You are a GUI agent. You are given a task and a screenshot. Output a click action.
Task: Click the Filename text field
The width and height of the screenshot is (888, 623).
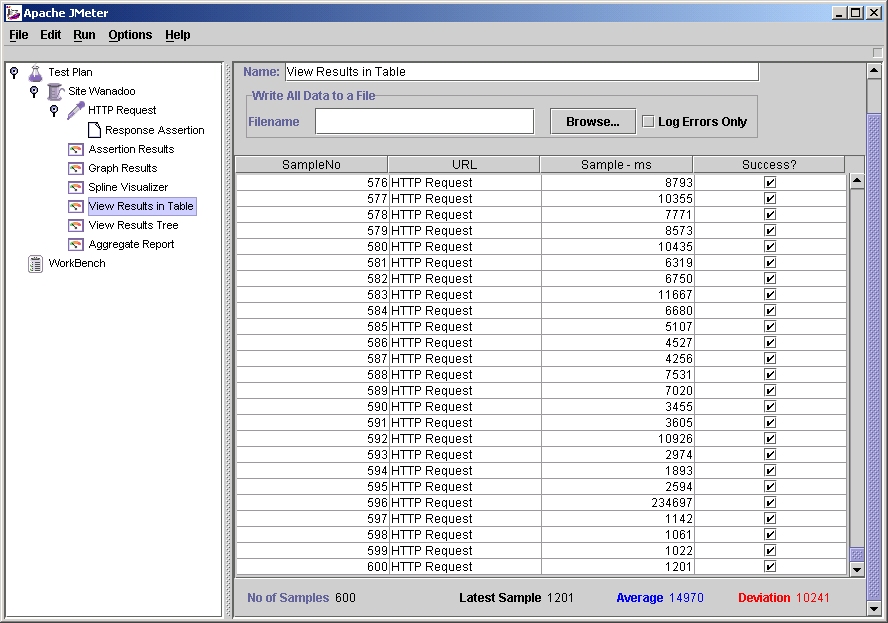[424, 122]
